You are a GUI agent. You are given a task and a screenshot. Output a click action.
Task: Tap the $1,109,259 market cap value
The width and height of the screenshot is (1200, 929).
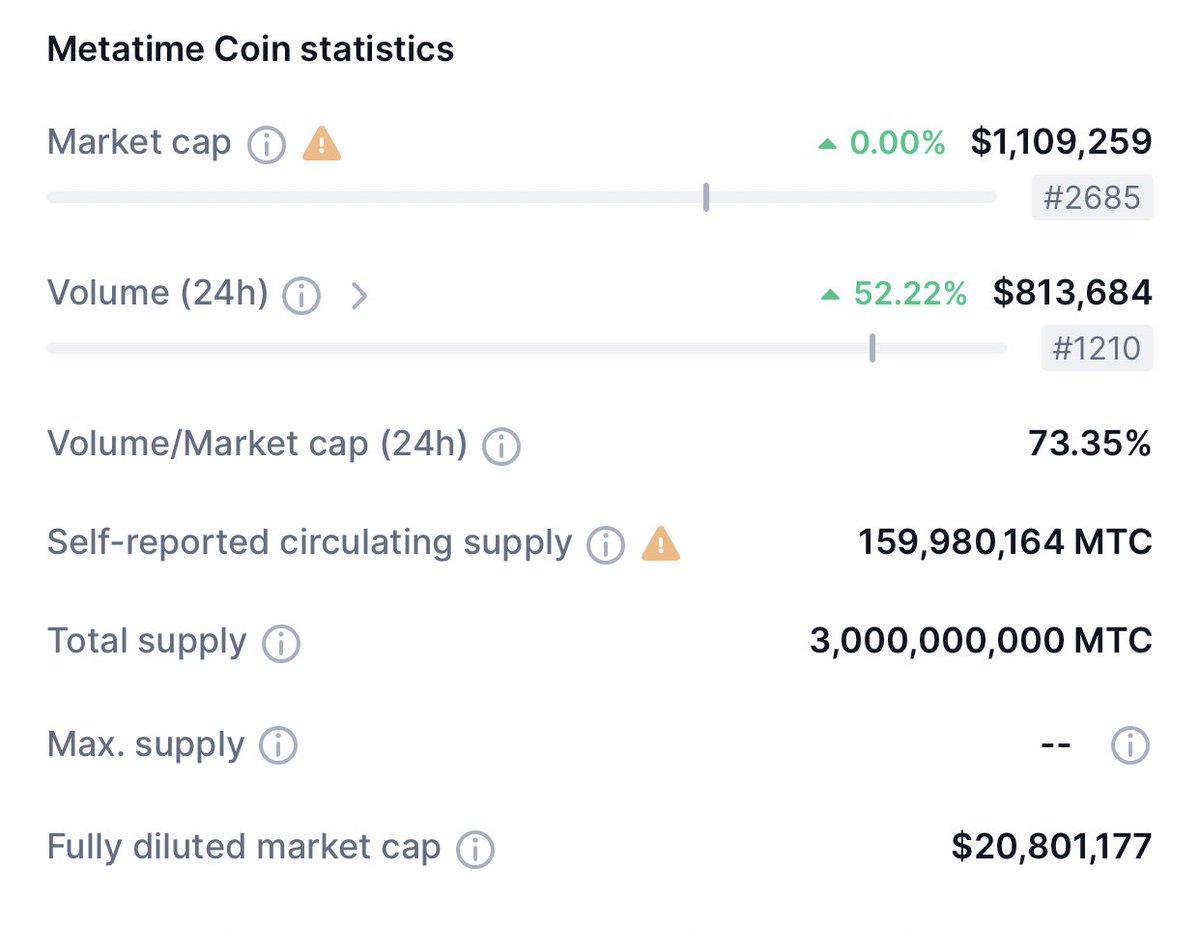tap(1061, 142)
